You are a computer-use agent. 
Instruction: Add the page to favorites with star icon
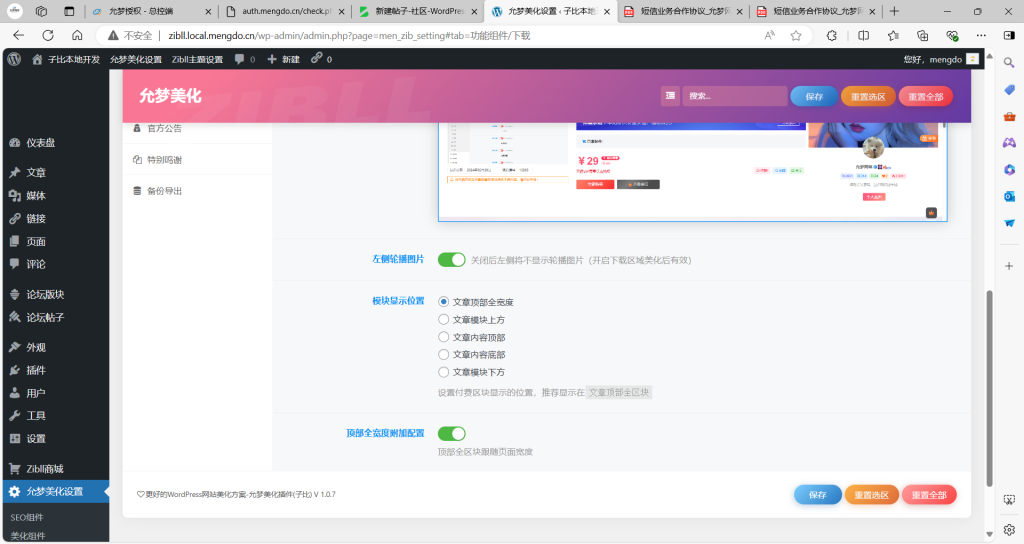click(x=796, y=34)
